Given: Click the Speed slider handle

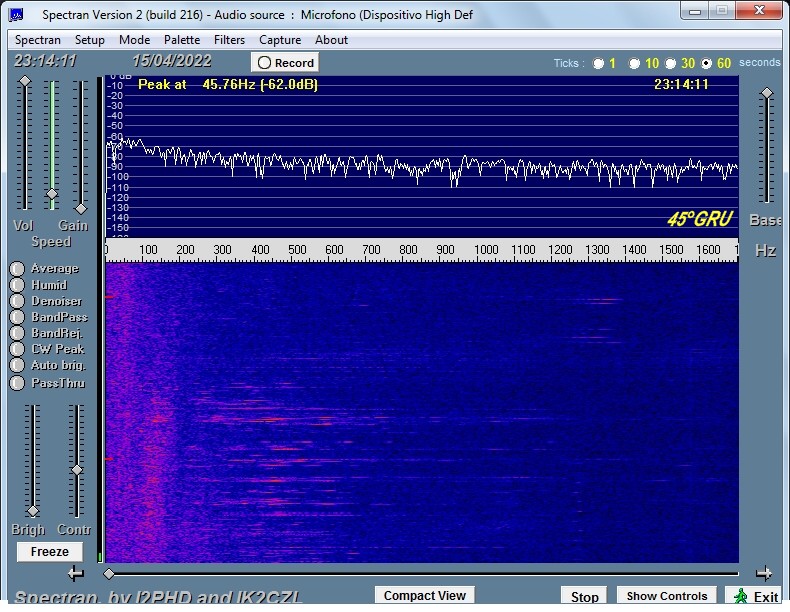Looking at the screenshot, I should pyautogui.click(x=52, y=194).
